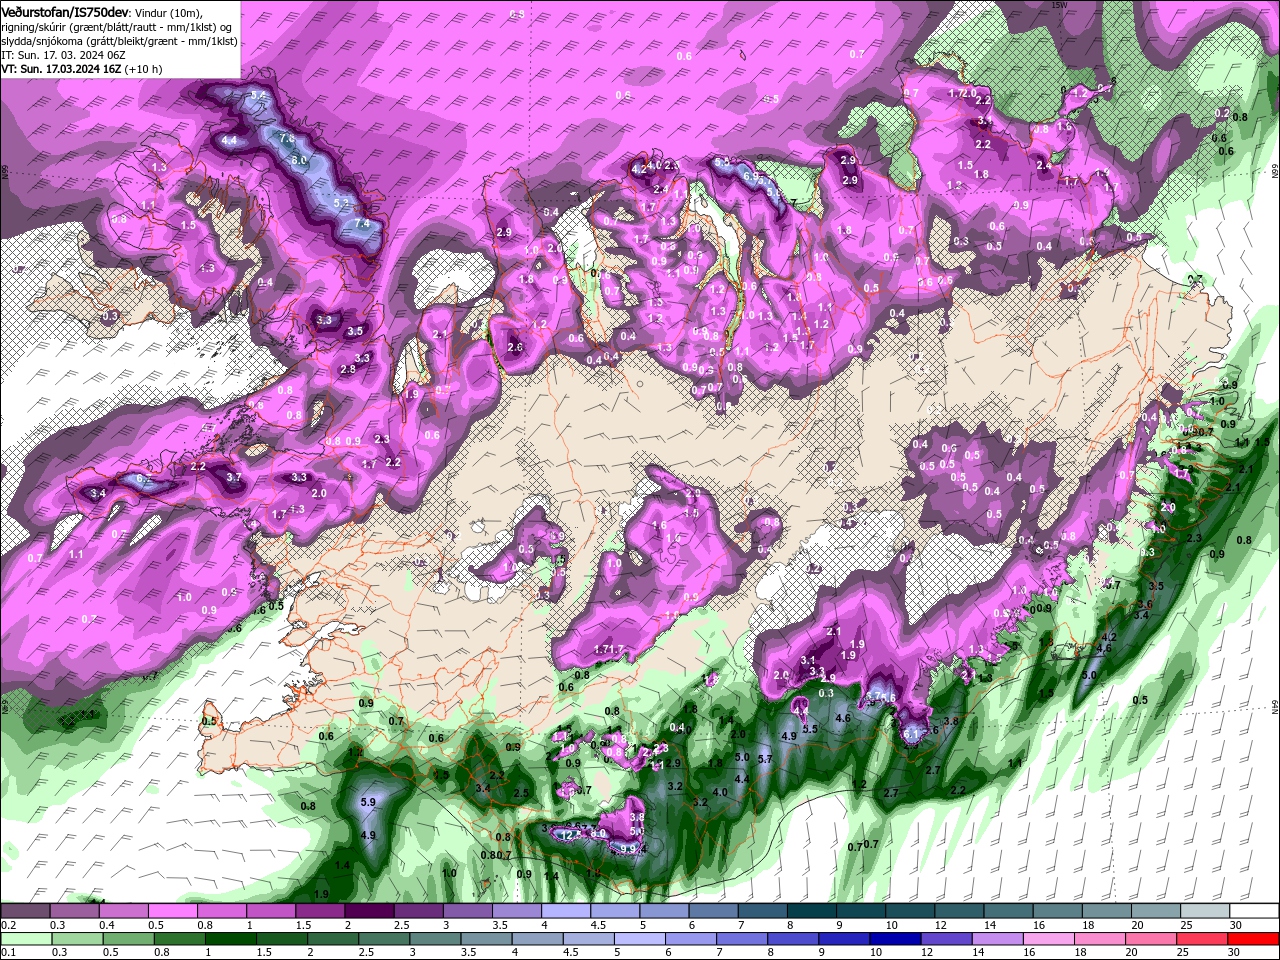Select the '8.0' snowfall value in the northwest
This screenshot has width=1280, height=960.
[x=298, y=160]
